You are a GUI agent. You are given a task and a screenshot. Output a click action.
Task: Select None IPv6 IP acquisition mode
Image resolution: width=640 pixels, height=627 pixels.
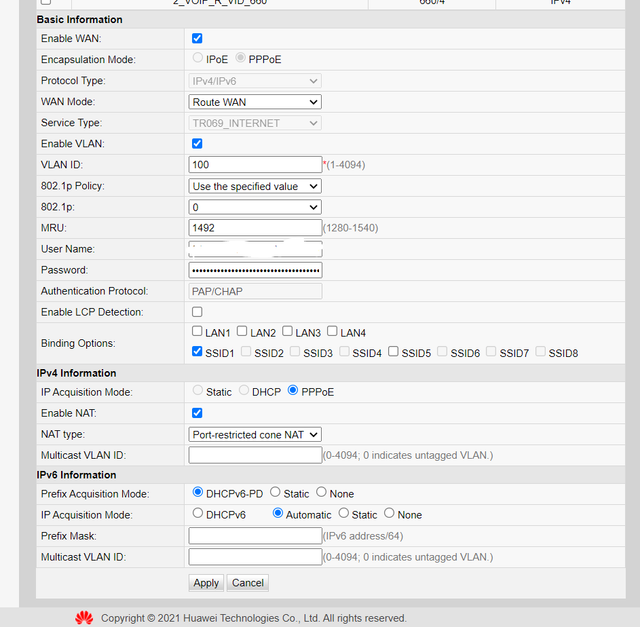[389, 513]
